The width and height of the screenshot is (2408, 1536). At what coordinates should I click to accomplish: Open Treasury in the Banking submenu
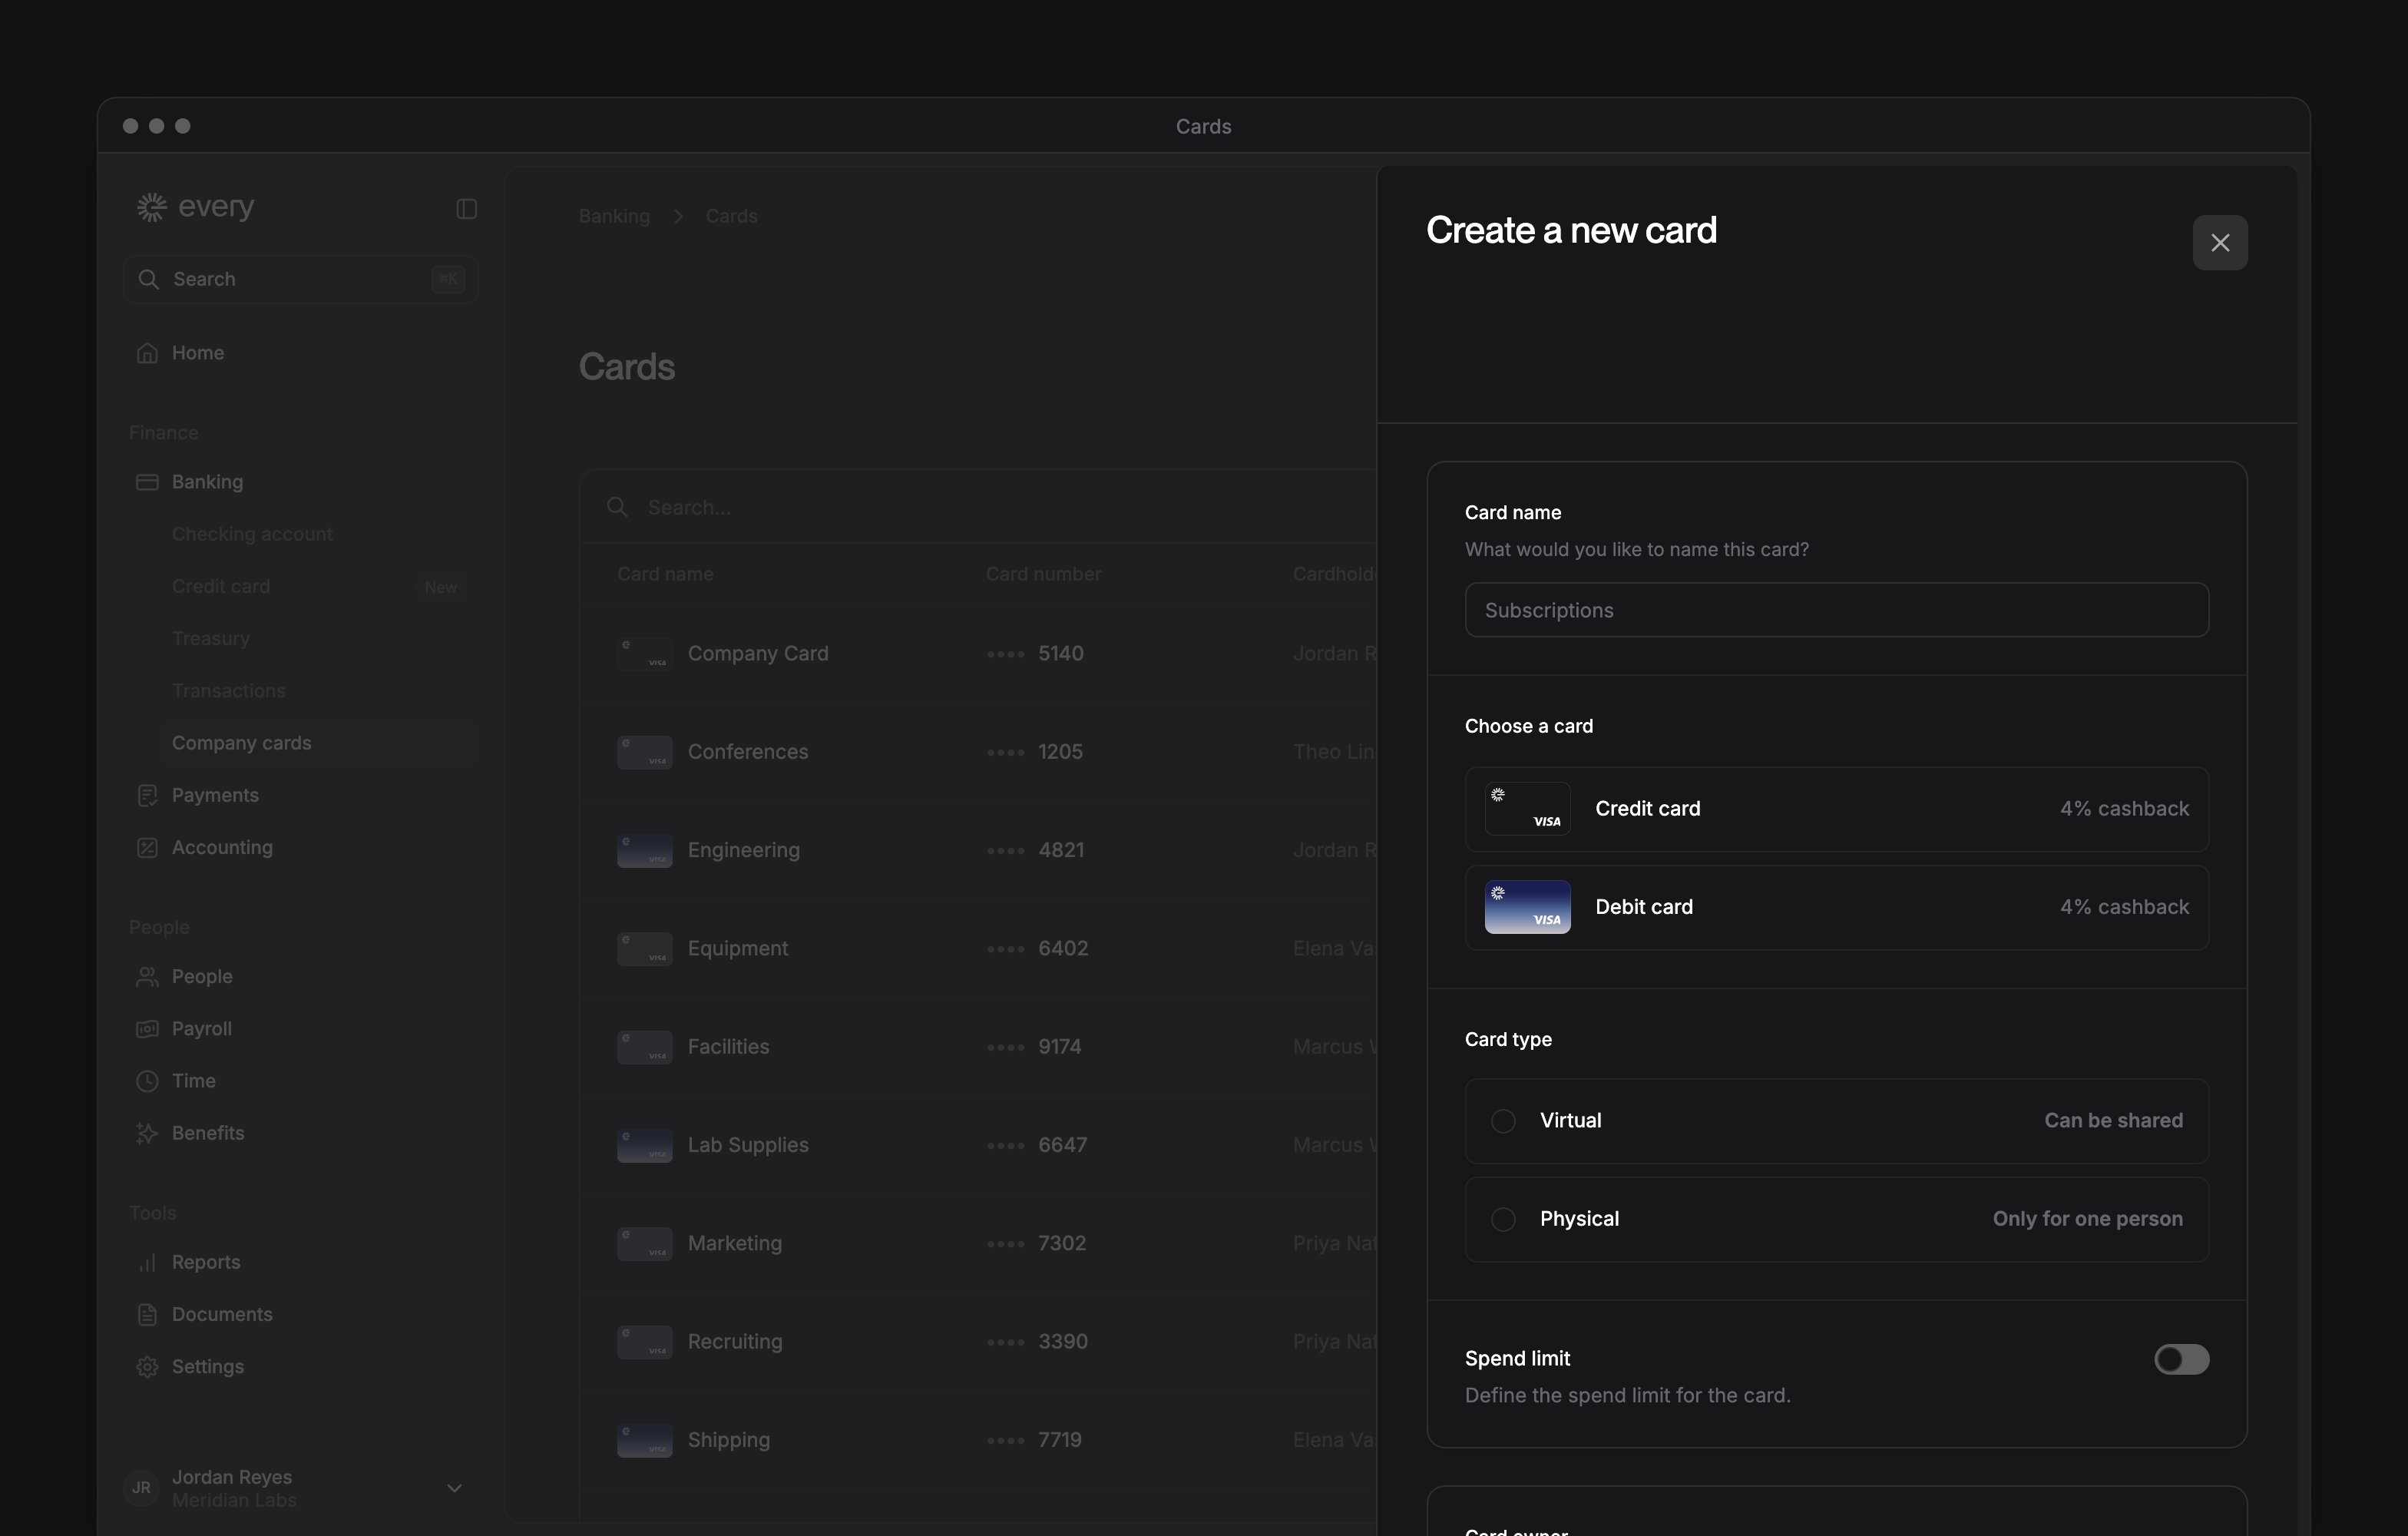point(211,638)
